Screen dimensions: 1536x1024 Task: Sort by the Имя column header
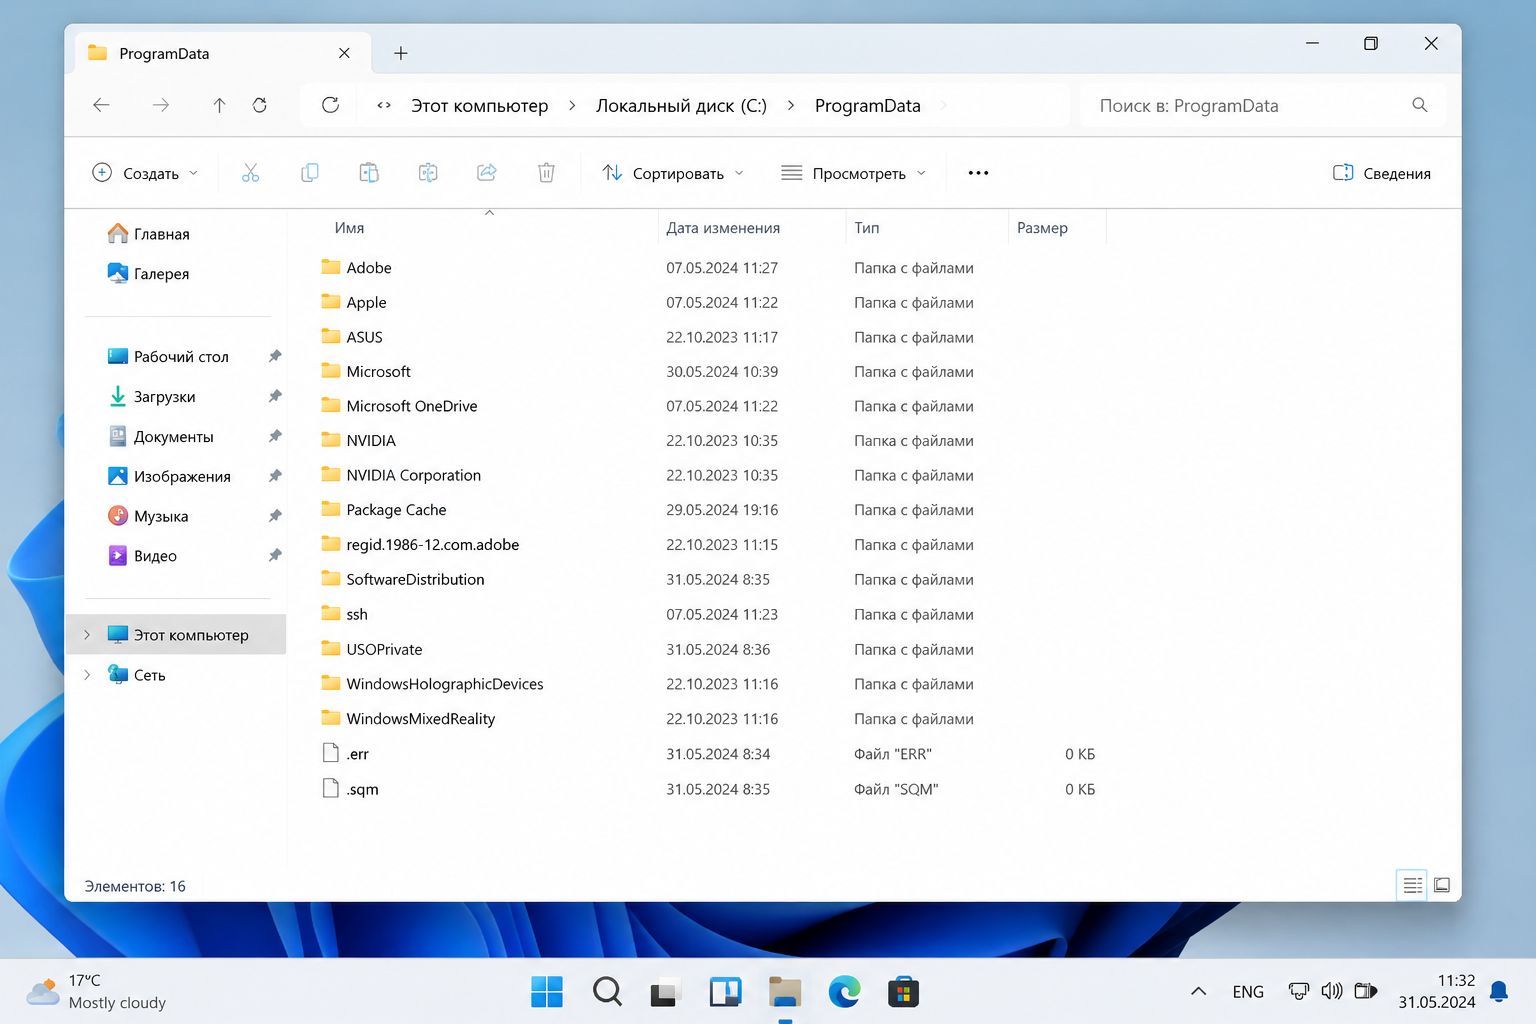(x=349, y=228)
